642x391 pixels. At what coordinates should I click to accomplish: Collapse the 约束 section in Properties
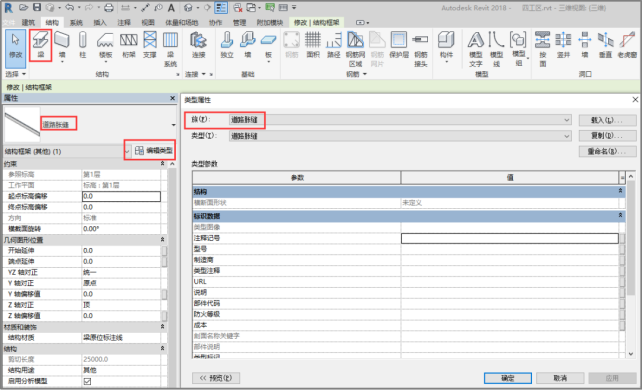pos(163,164)
